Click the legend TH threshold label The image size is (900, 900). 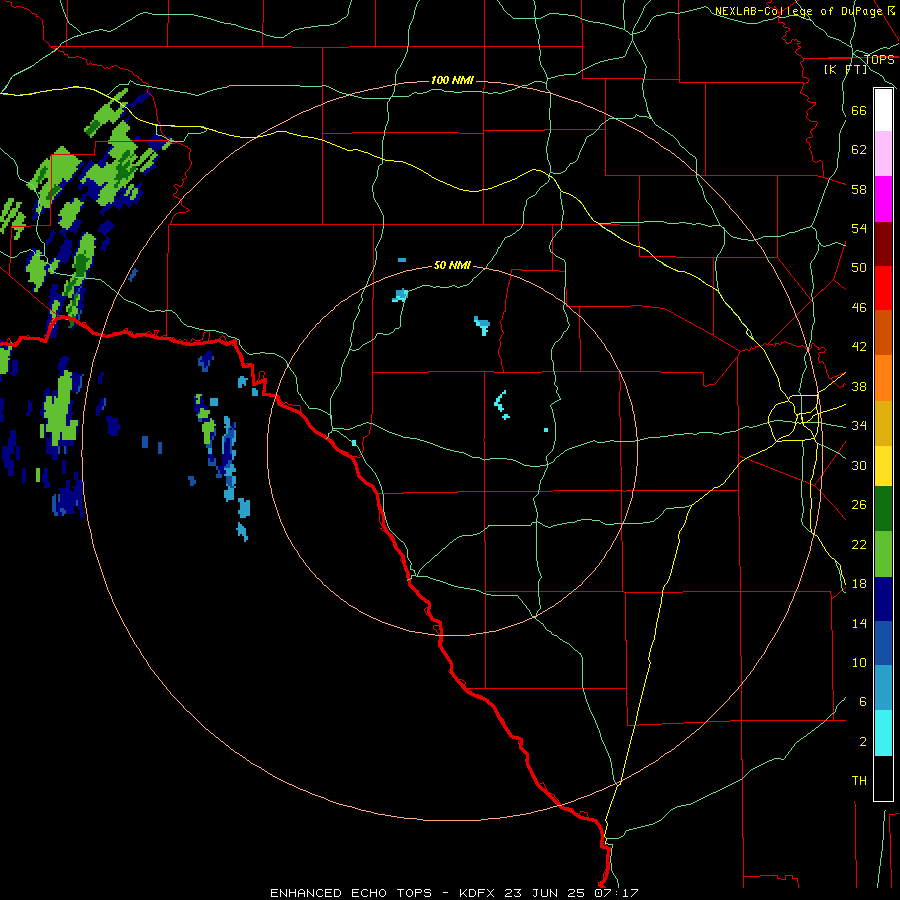coord(859,781)
